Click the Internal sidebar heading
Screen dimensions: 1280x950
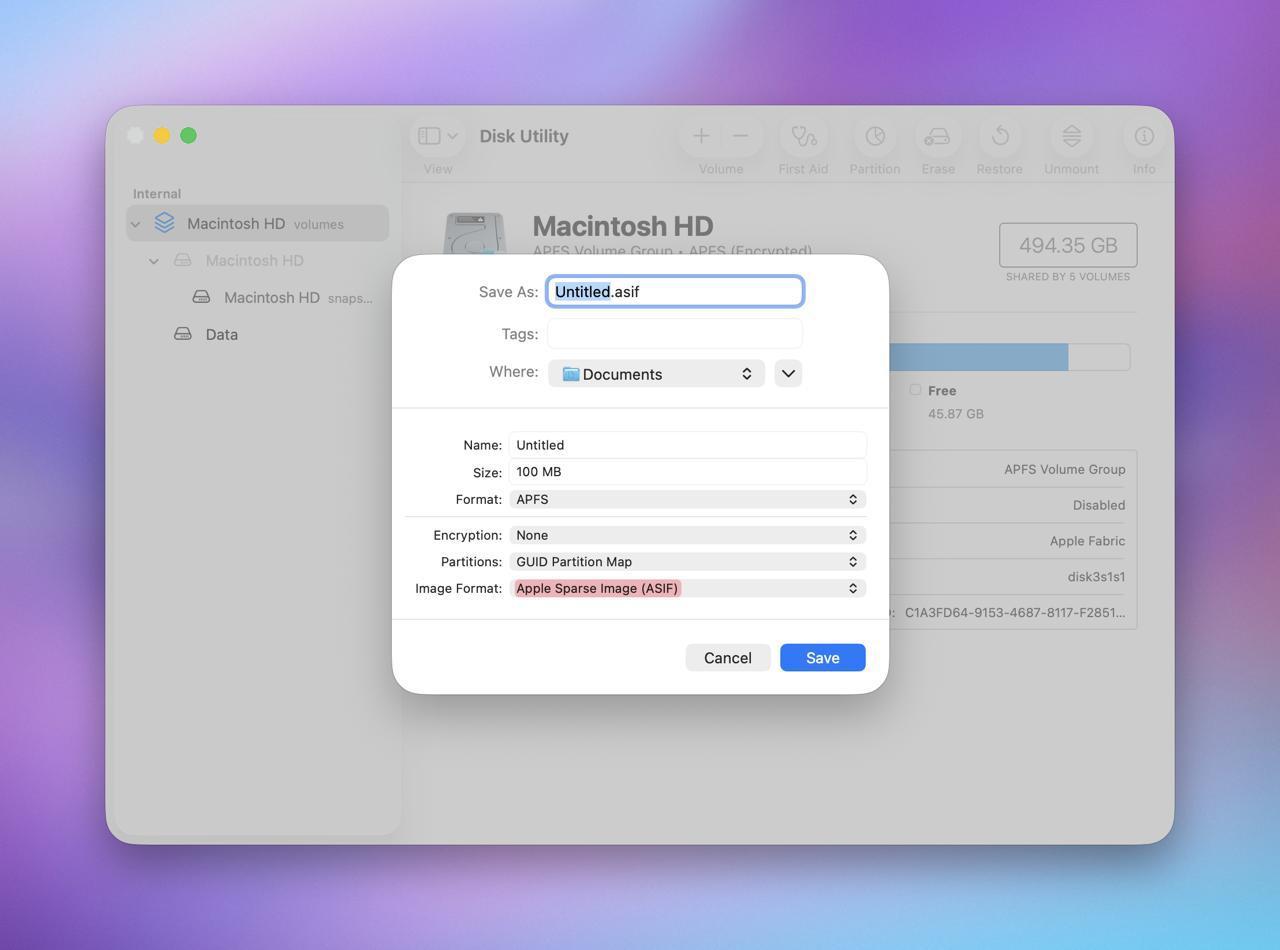157,194
